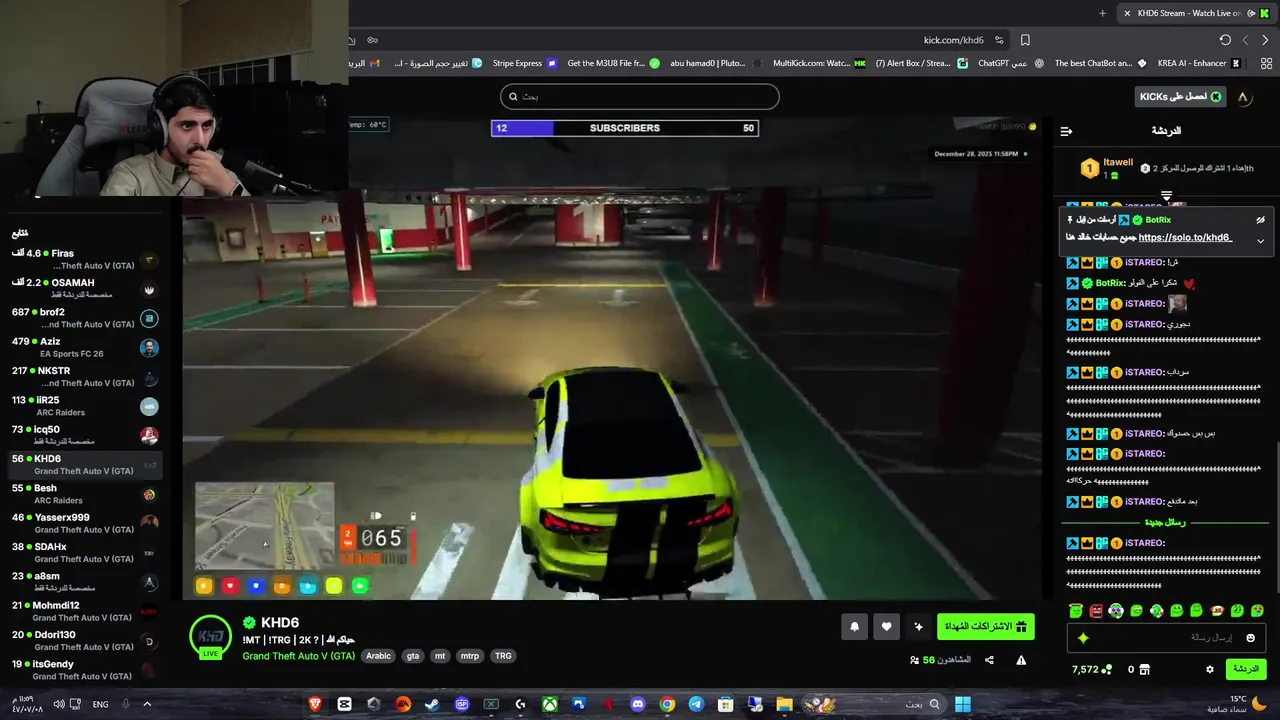This screenshot has width=1280, height=720.
Task: Click the report warning triangle icon
Action: 1021,660
